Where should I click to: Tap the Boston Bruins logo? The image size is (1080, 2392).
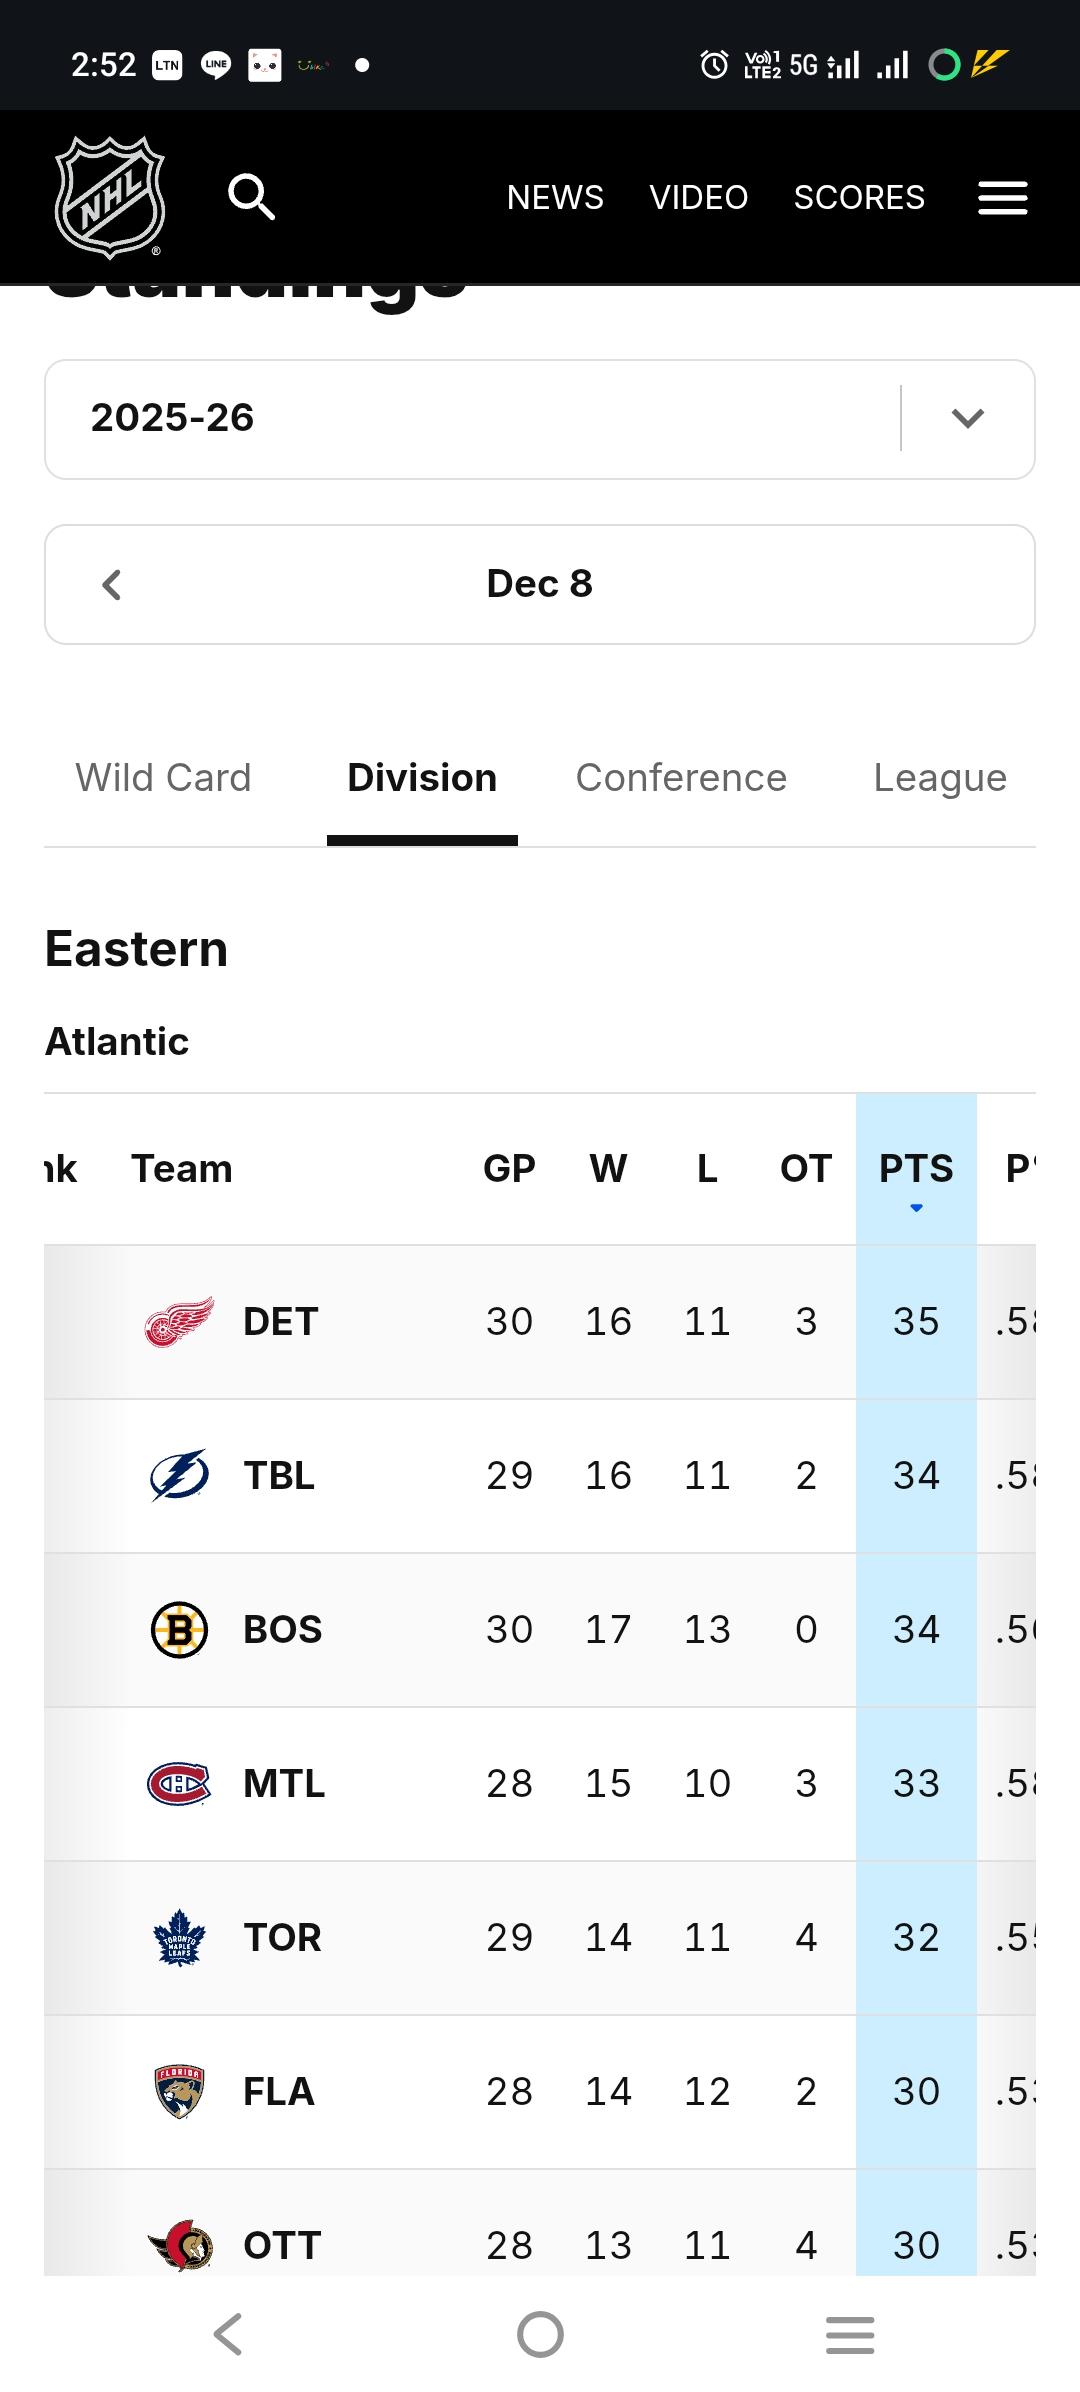click(179, 1630)
